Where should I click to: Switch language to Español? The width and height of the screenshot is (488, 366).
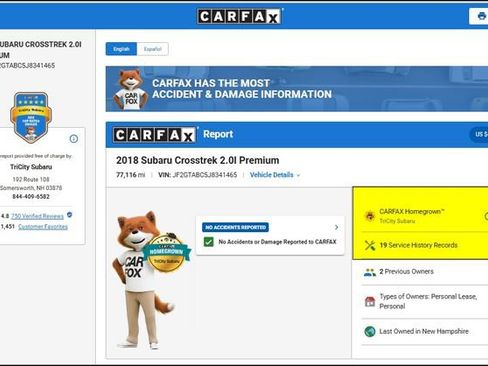152,49
